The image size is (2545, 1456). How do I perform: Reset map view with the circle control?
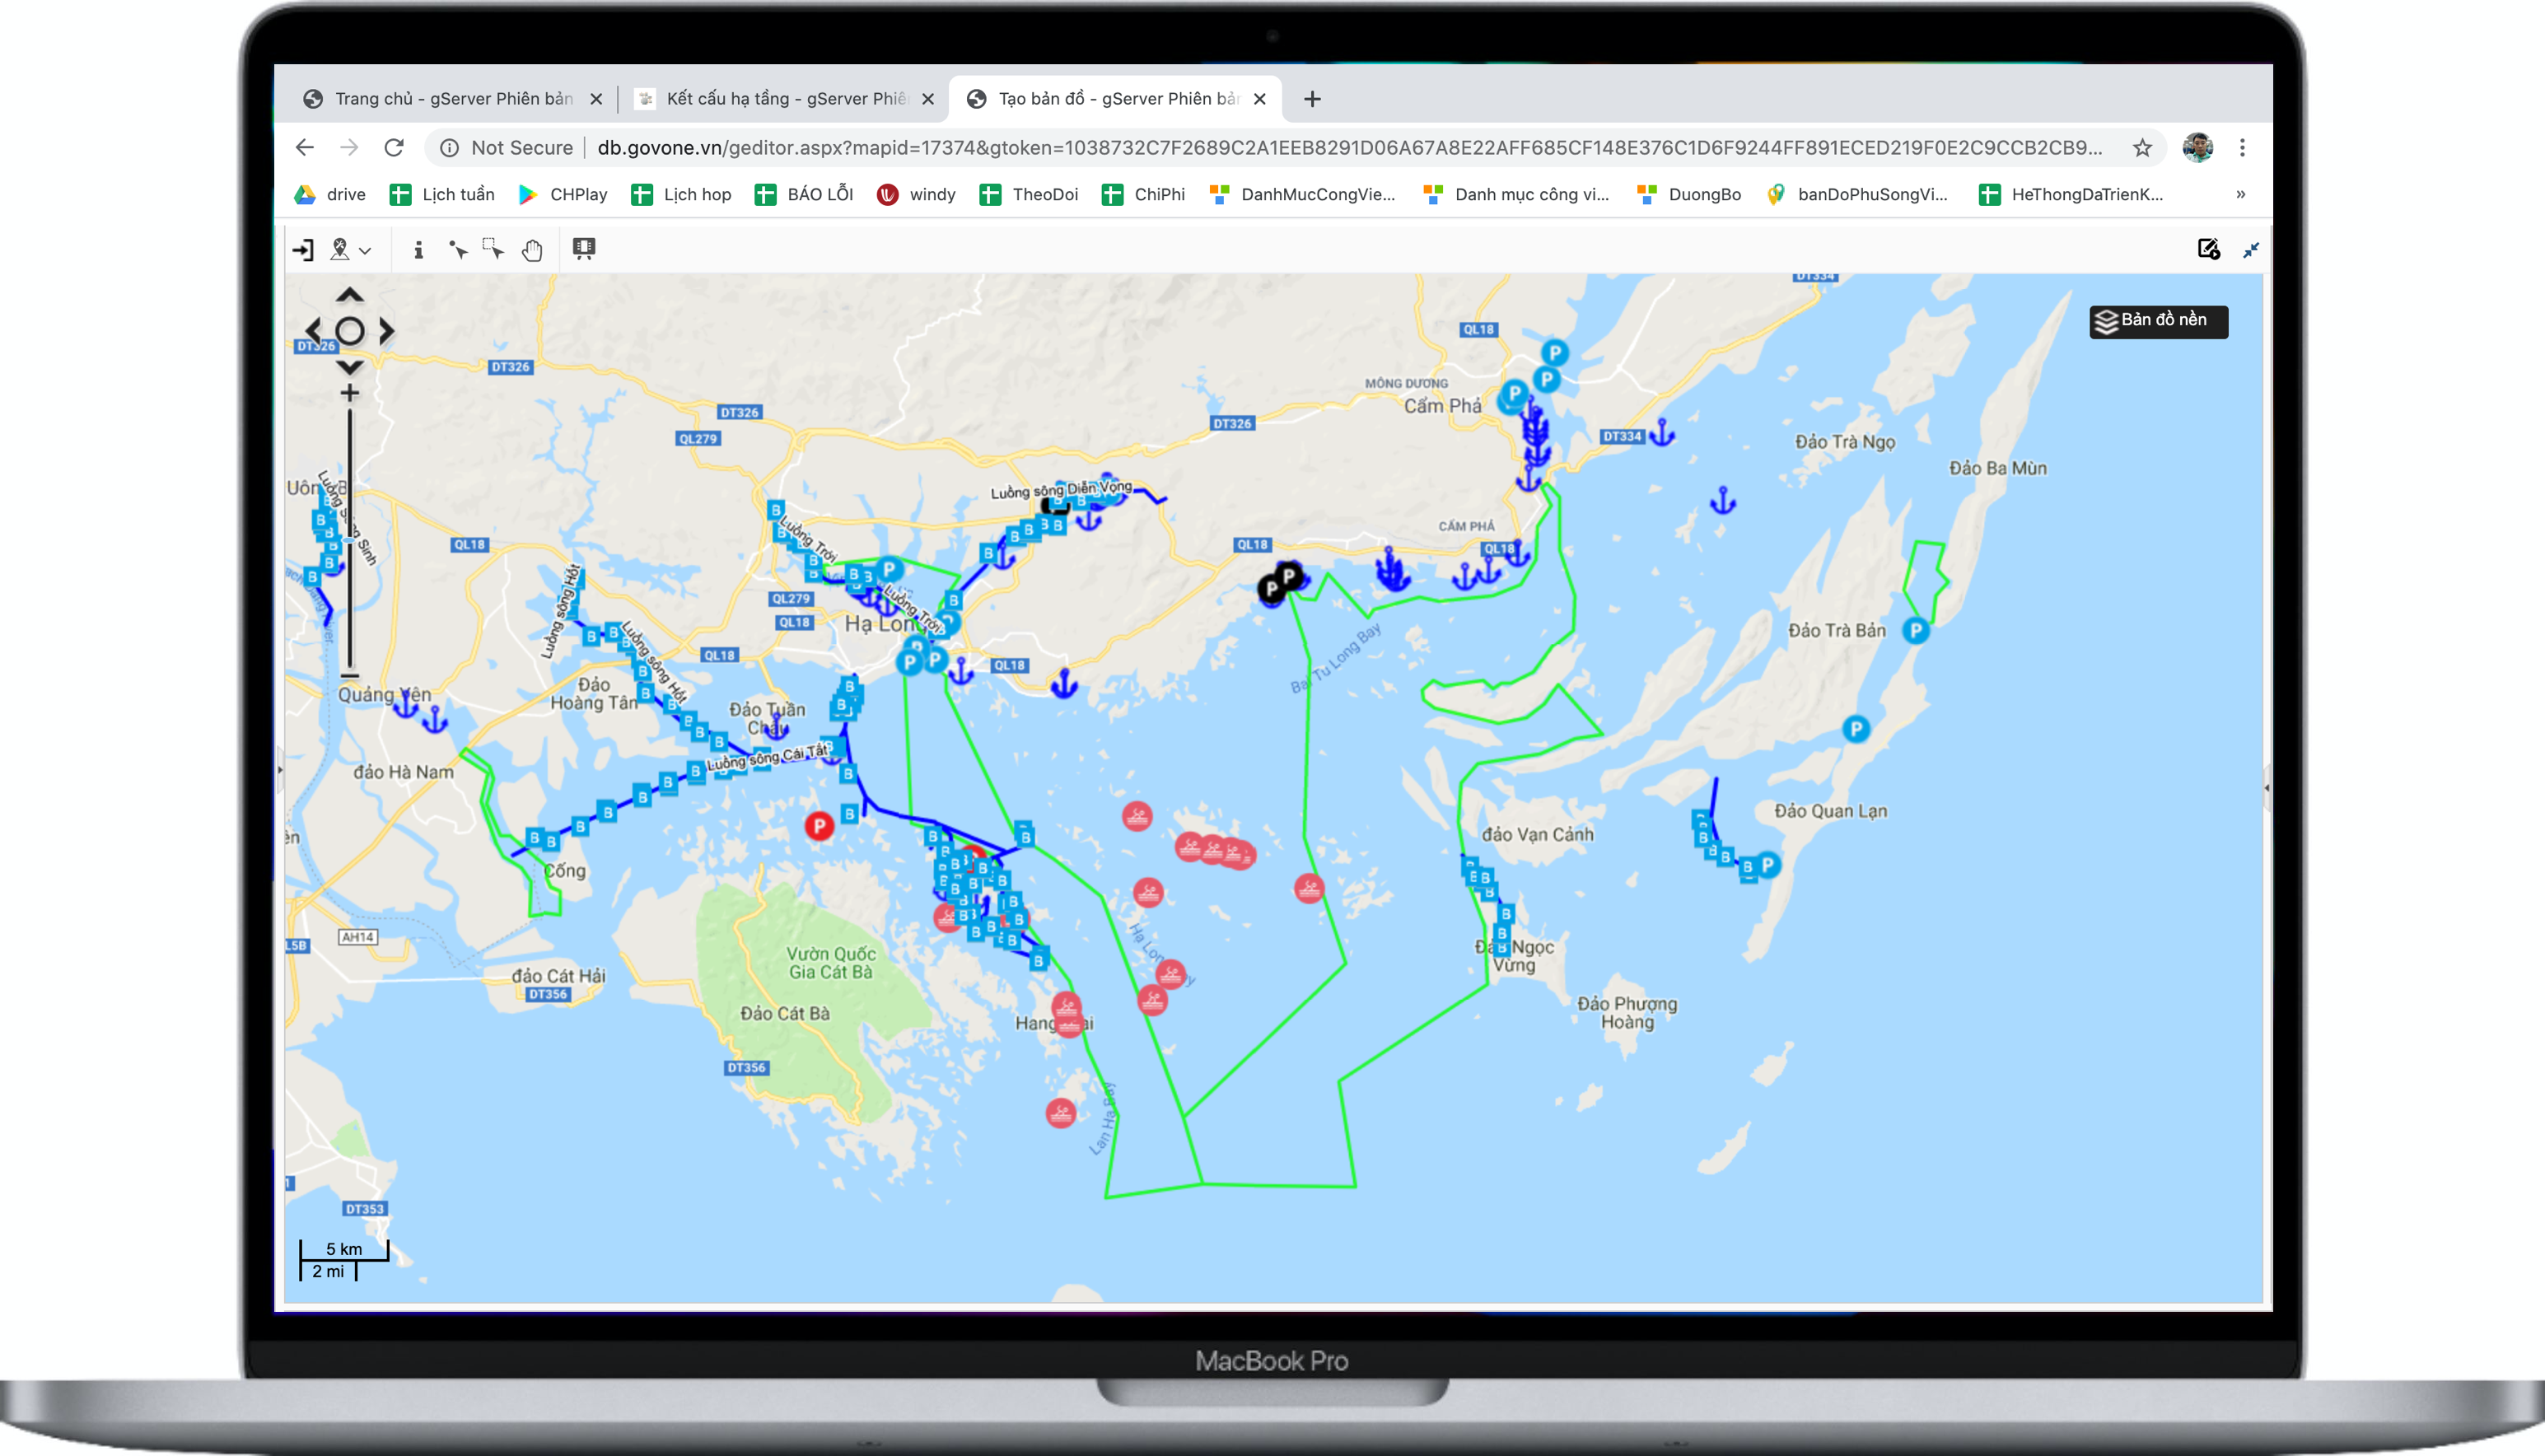click(349, 331)
